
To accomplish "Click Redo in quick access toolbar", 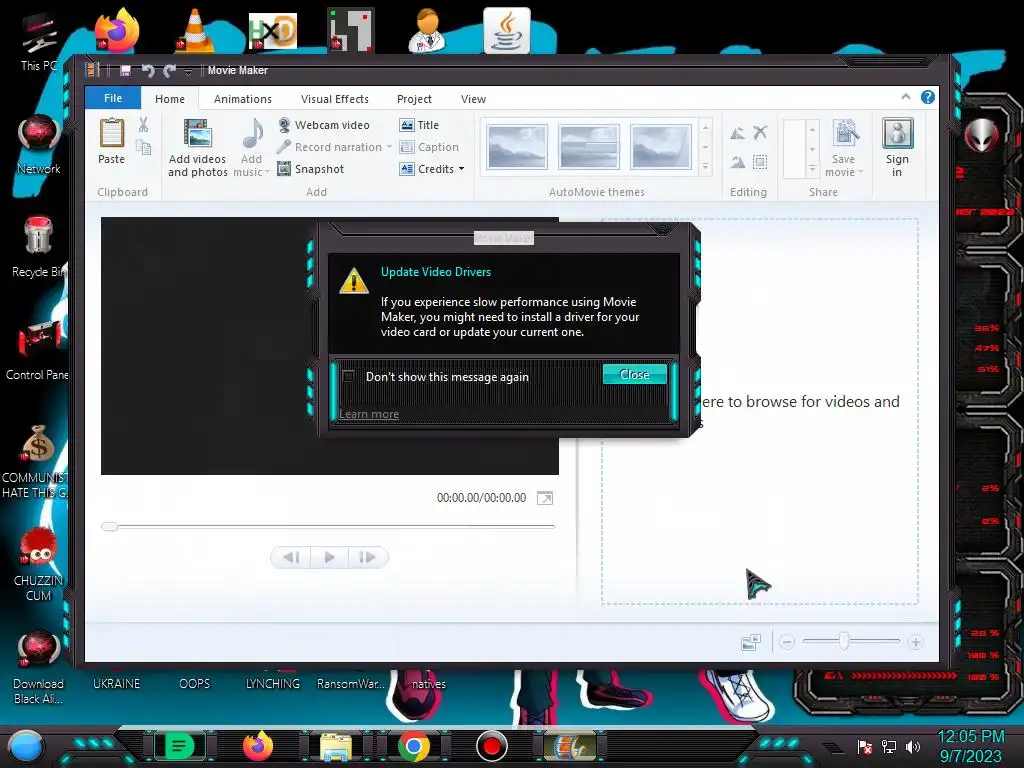I will coord(170,71).
